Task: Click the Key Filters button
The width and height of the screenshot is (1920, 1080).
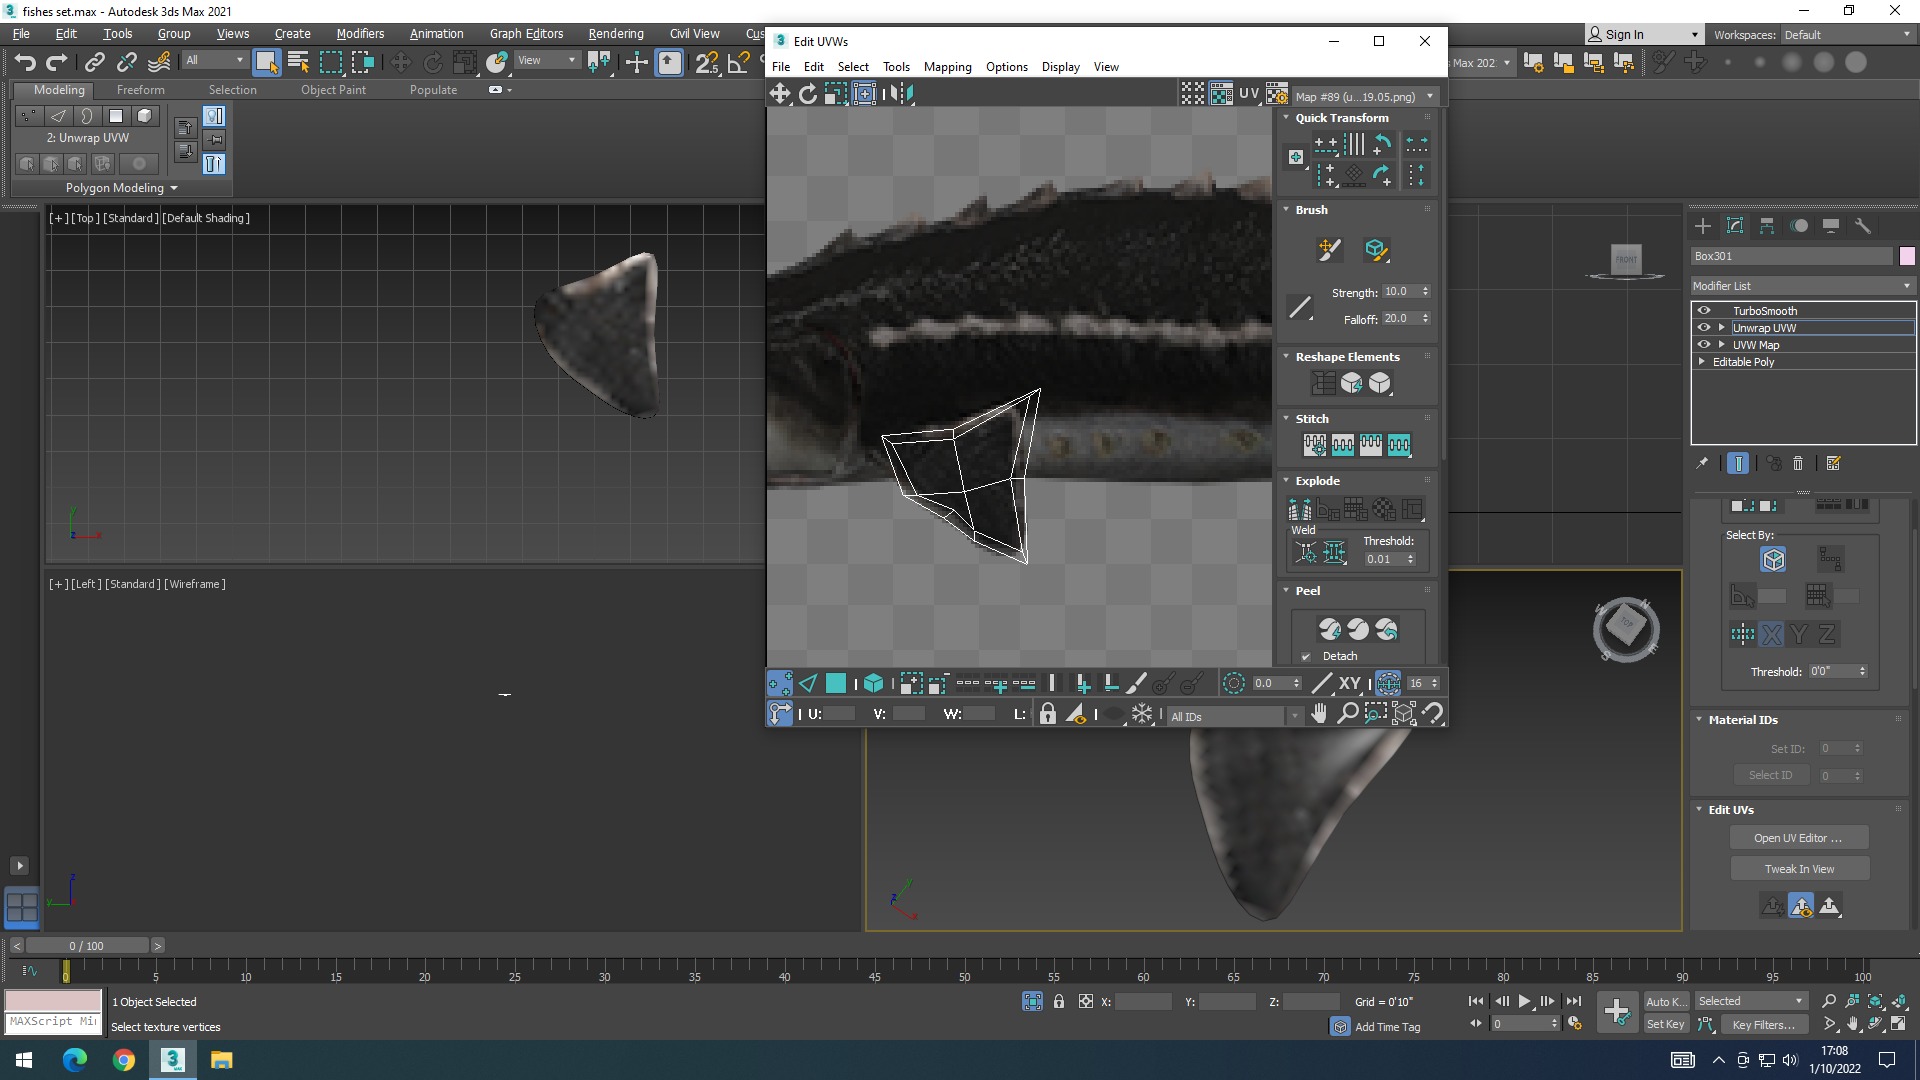Action: (x=1763, y=1024)
